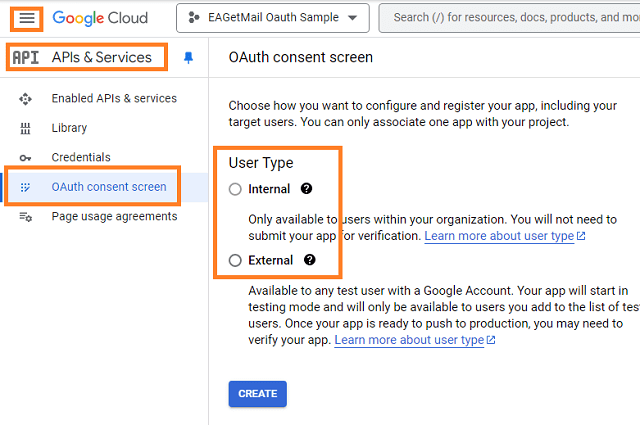This screenshot has height=425, width=640.
Task: Click the search resources input field
Action: point(509,18)
